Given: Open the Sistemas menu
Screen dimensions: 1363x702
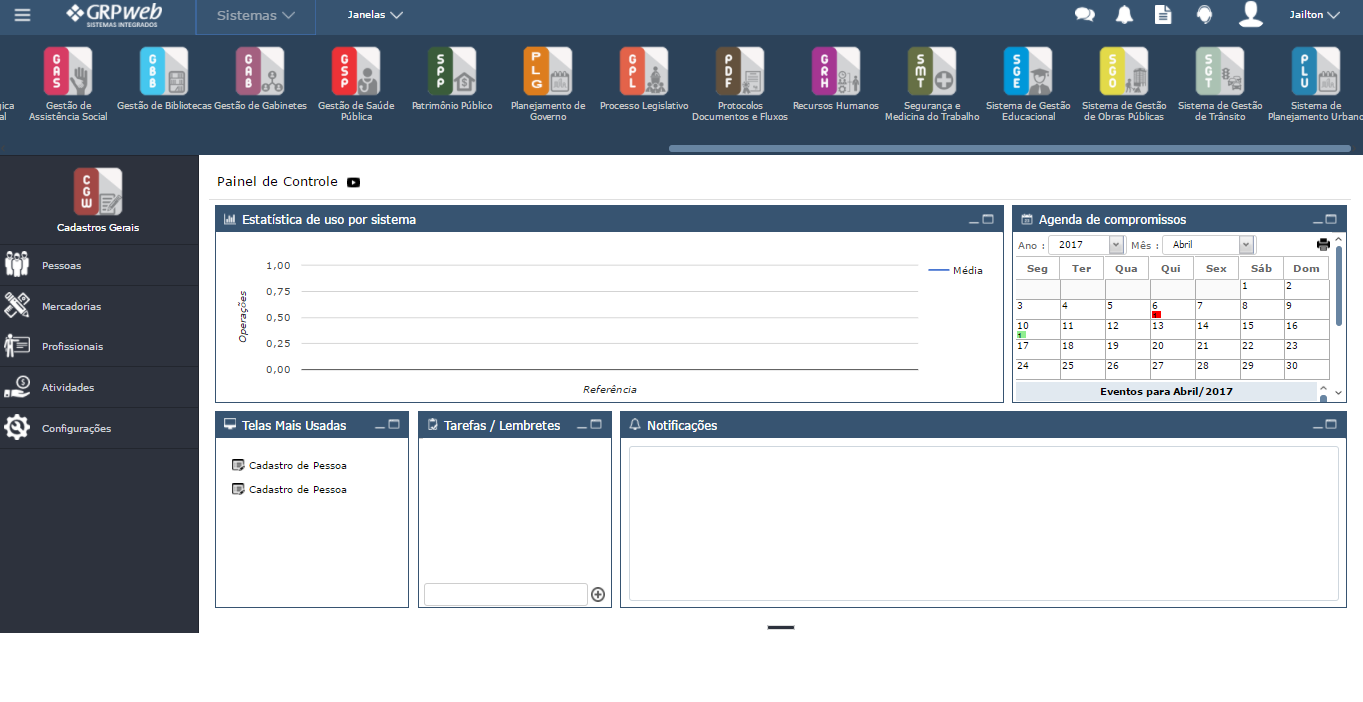Looking at the screenshot, I should click(256, 16).
